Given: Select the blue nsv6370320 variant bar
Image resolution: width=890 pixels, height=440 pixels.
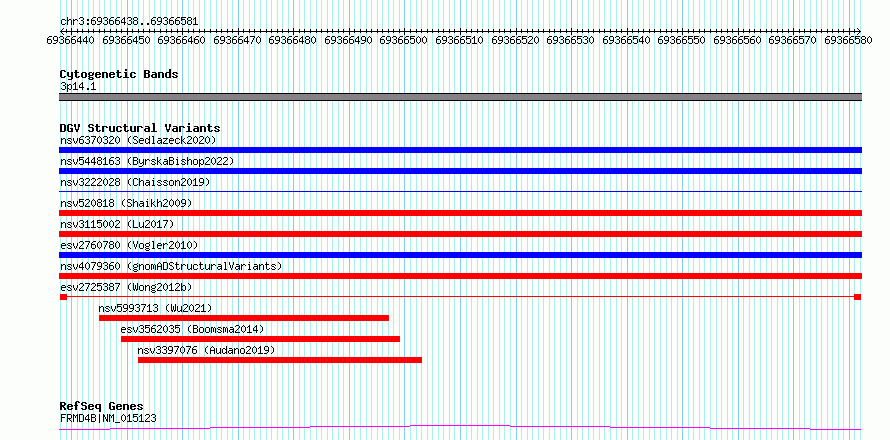Looking at the screenshot, I should (x=460, y=150).
